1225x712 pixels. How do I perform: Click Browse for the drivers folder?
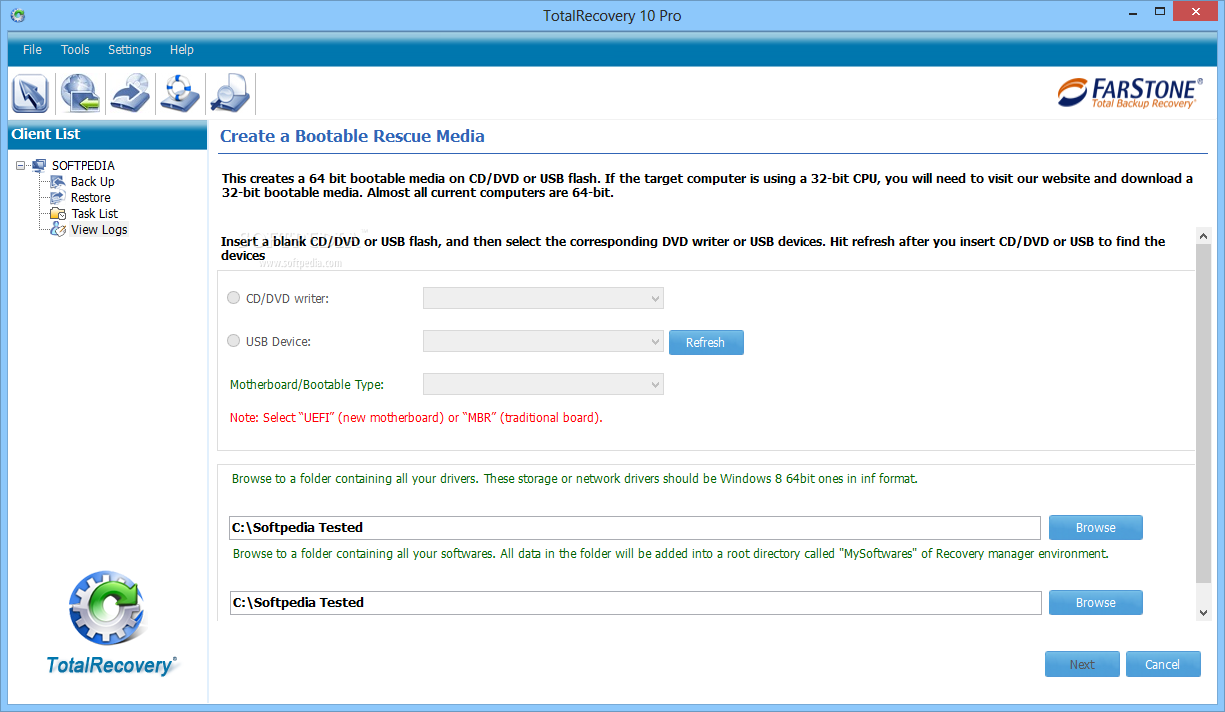[x=1095, y=527]
